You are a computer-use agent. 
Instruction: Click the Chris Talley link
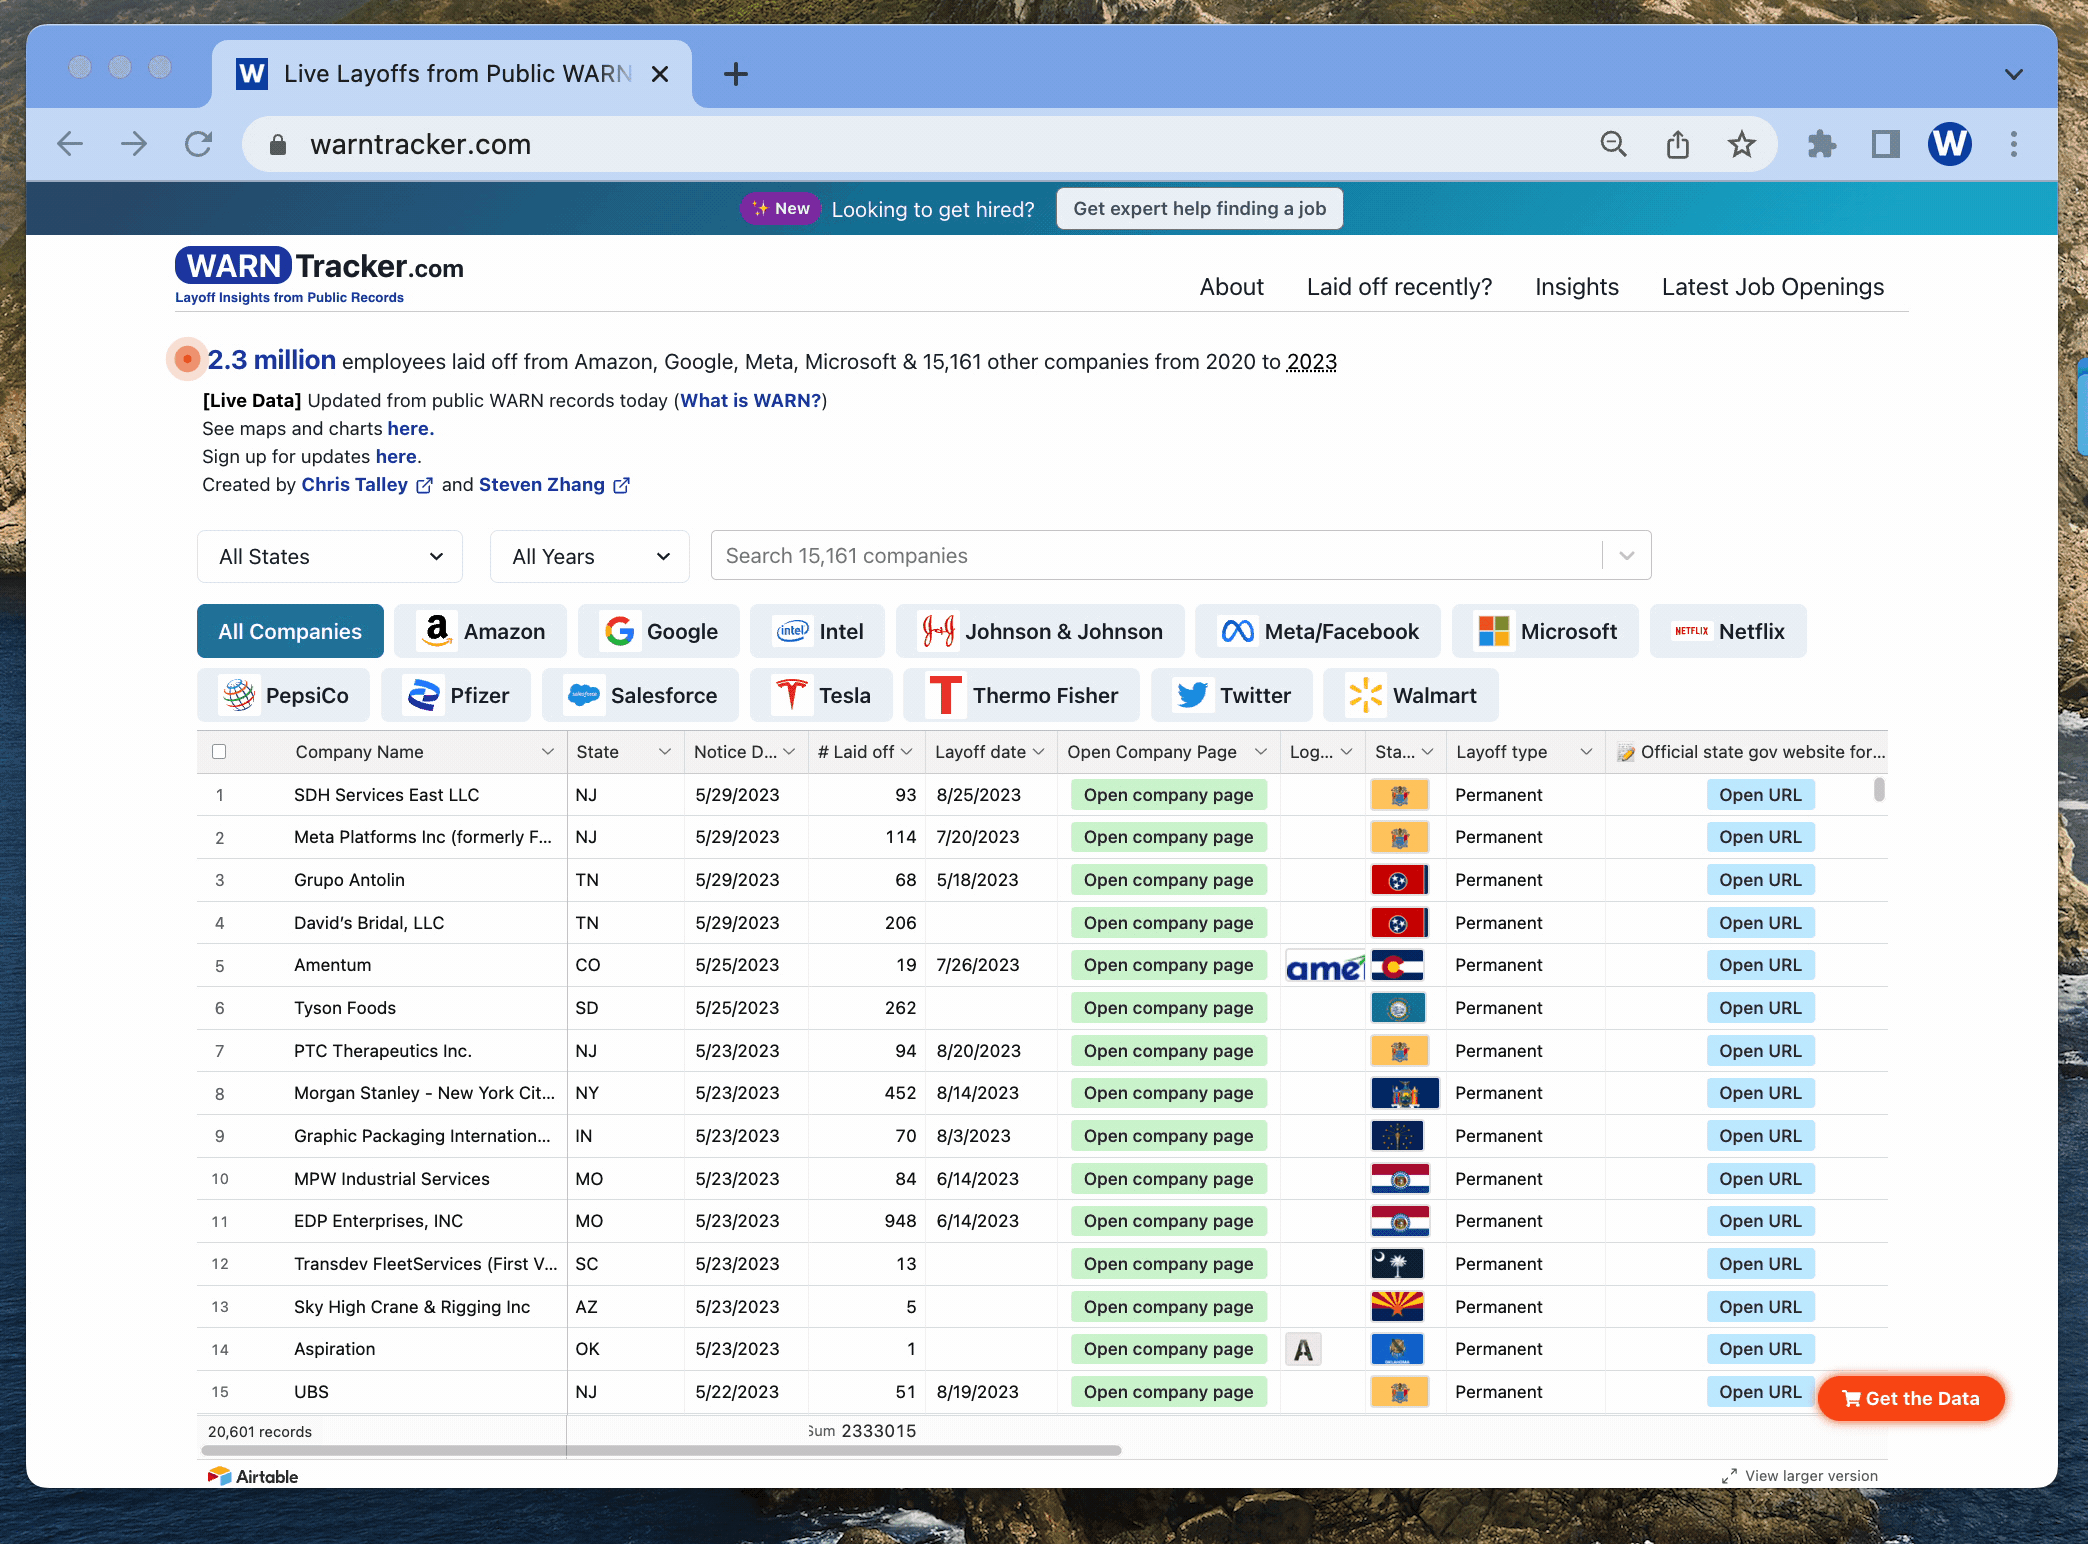[354, 485]
